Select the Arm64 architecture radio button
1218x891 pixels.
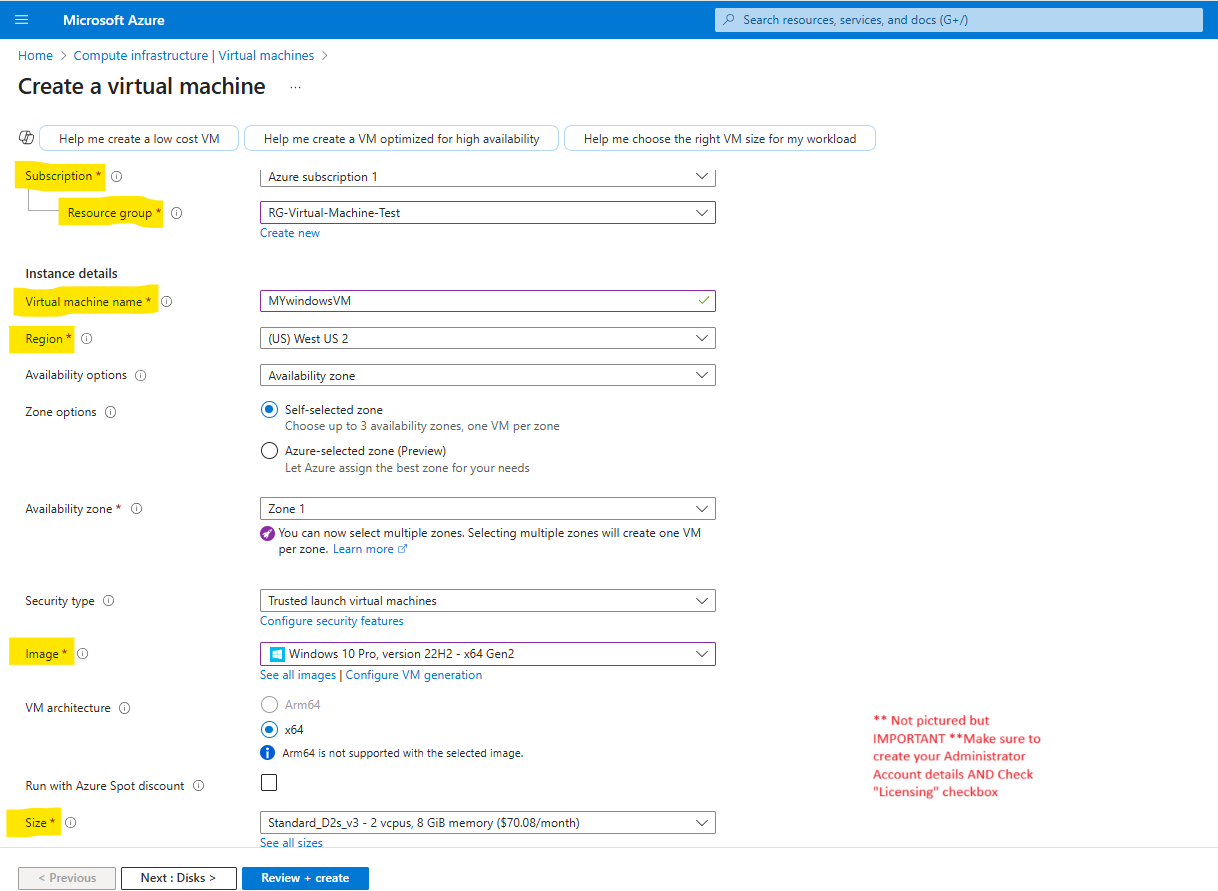coord(269,705)
